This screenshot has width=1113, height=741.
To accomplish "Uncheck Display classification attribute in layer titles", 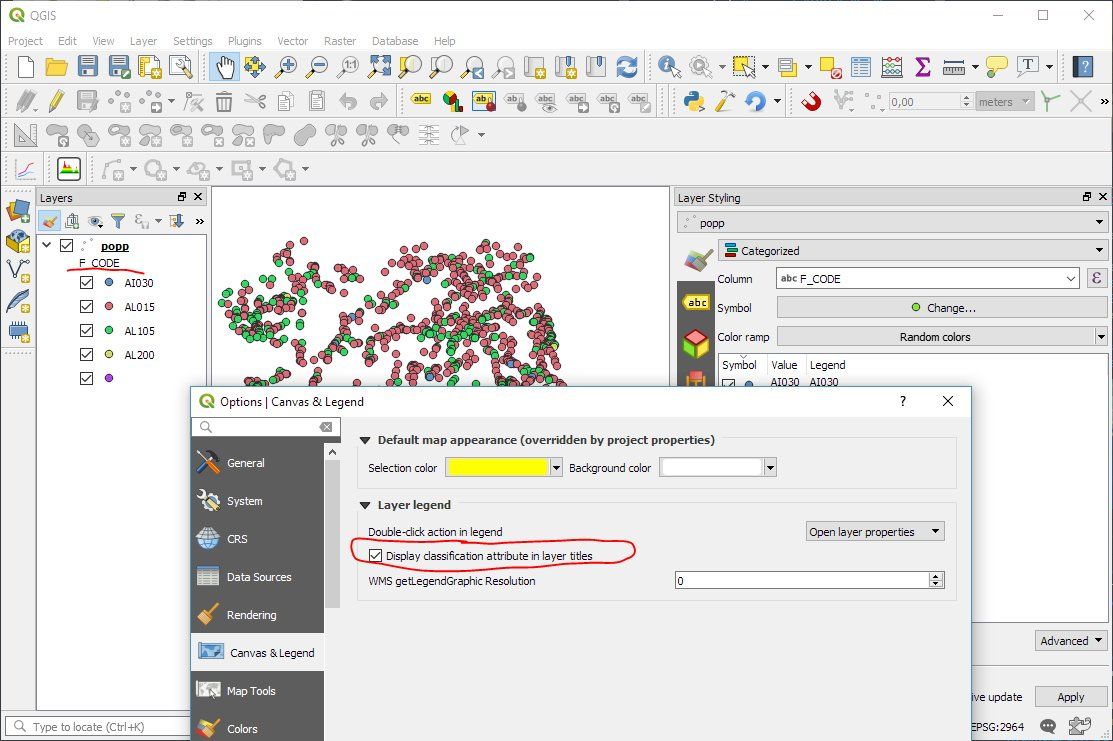I will 375,556.
